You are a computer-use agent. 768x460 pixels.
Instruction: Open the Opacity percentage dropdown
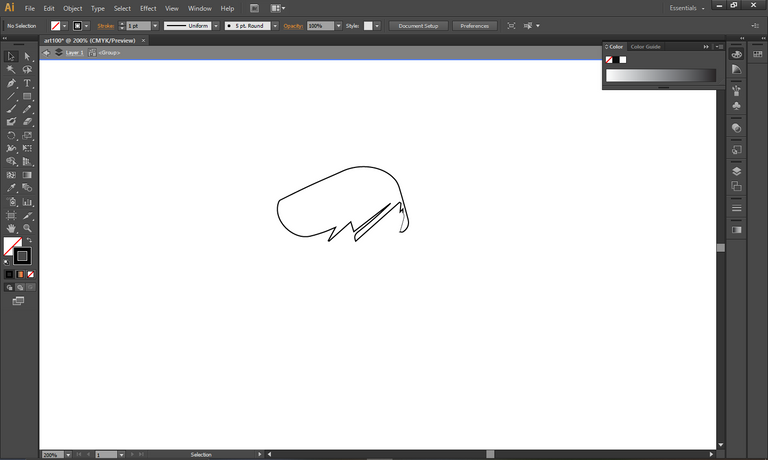click(338, 26)
